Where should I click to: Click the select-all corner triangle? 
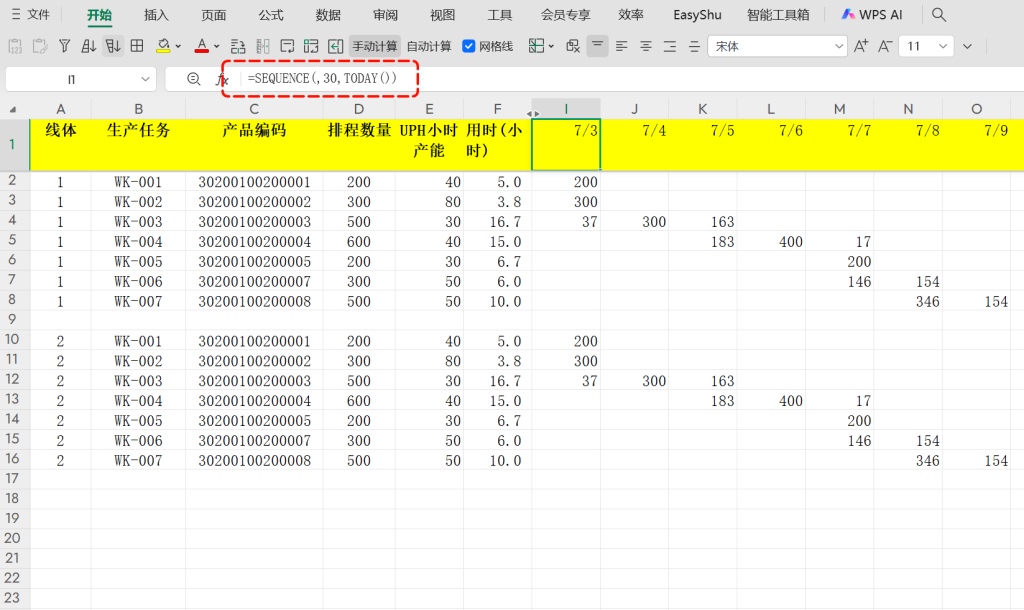pos(12,109)
